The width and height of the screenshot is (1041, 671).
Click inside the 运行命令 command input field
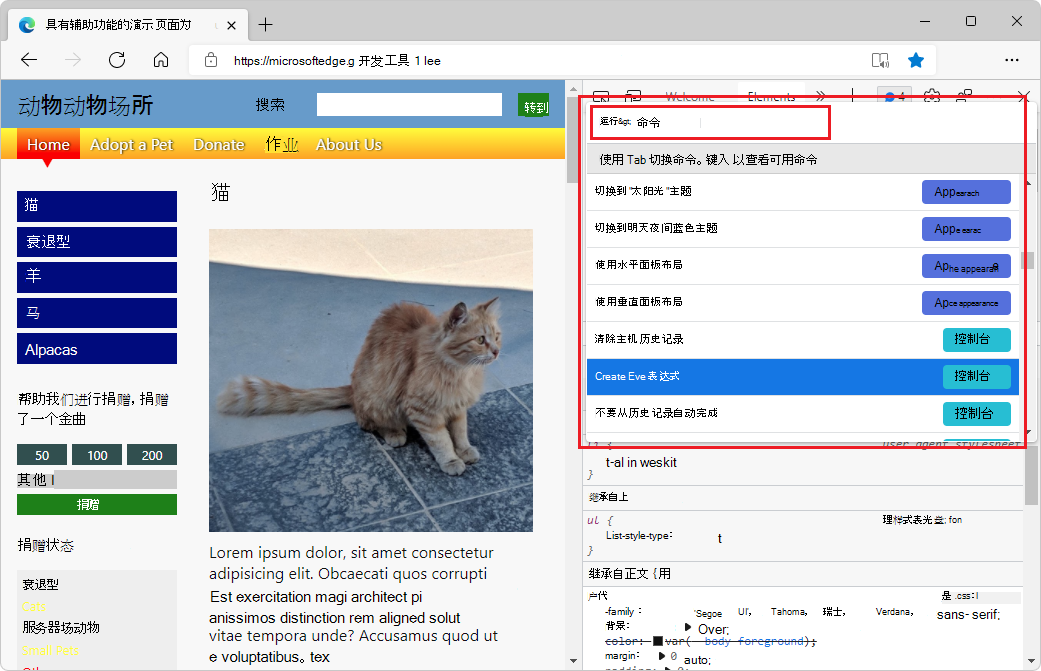click(x=710, y=122)
